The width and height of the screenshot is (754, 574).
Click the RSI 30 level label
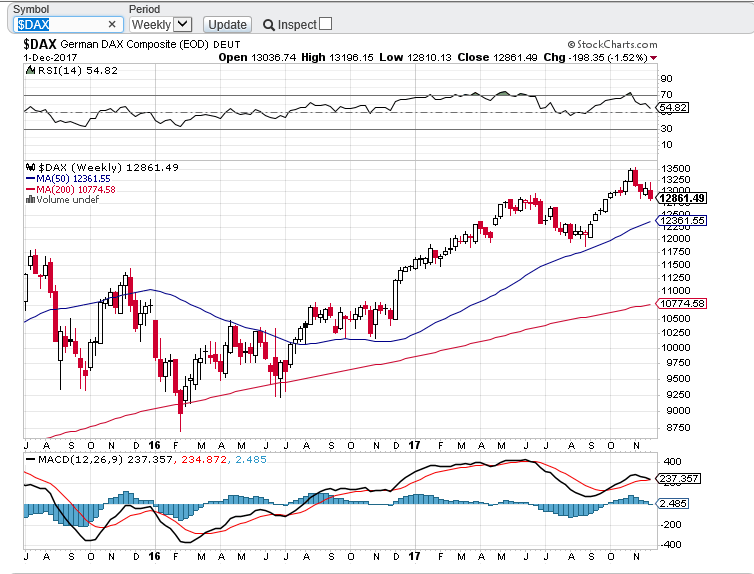click(x=666, y=128)
